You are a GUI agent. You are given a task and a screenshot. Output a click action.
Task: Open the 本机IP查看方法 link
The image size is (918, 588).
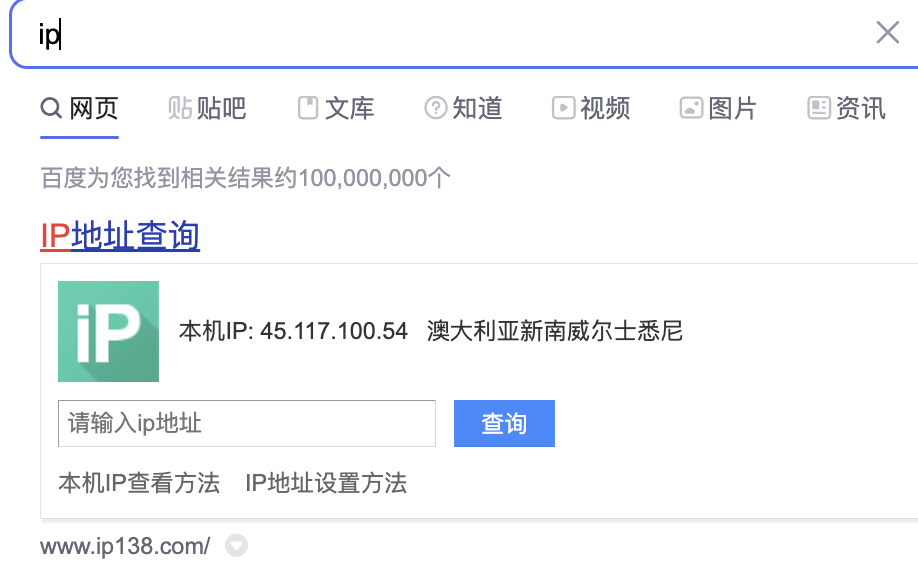139,484
